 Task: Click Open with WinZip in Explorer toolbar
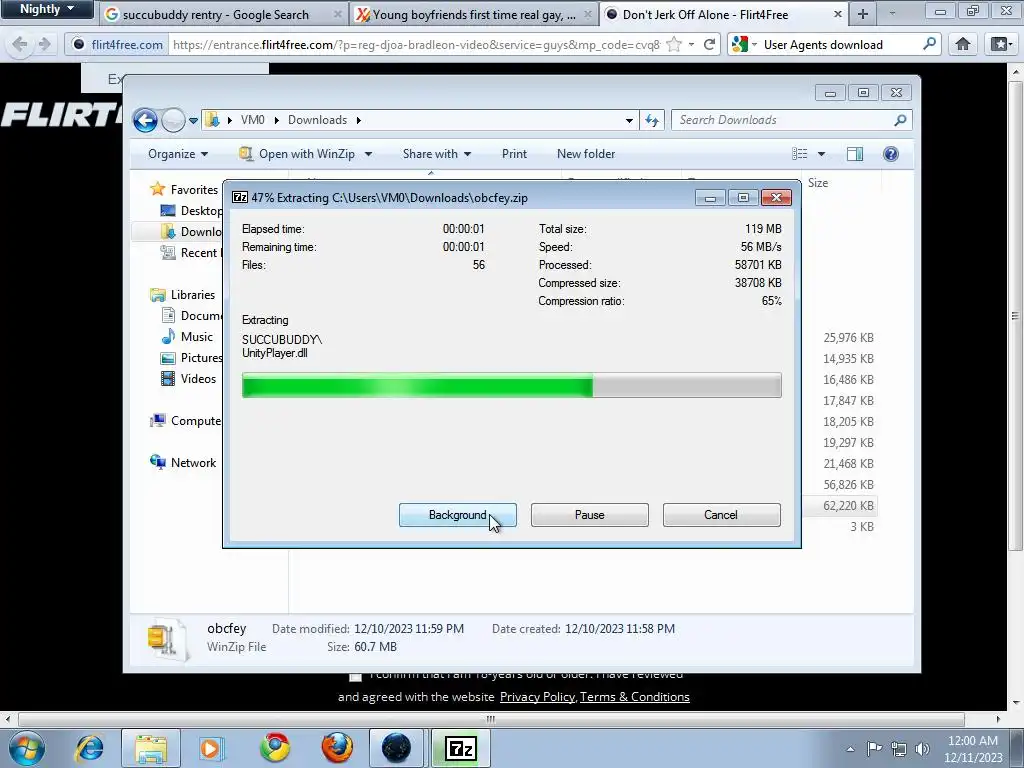[298, 154]
